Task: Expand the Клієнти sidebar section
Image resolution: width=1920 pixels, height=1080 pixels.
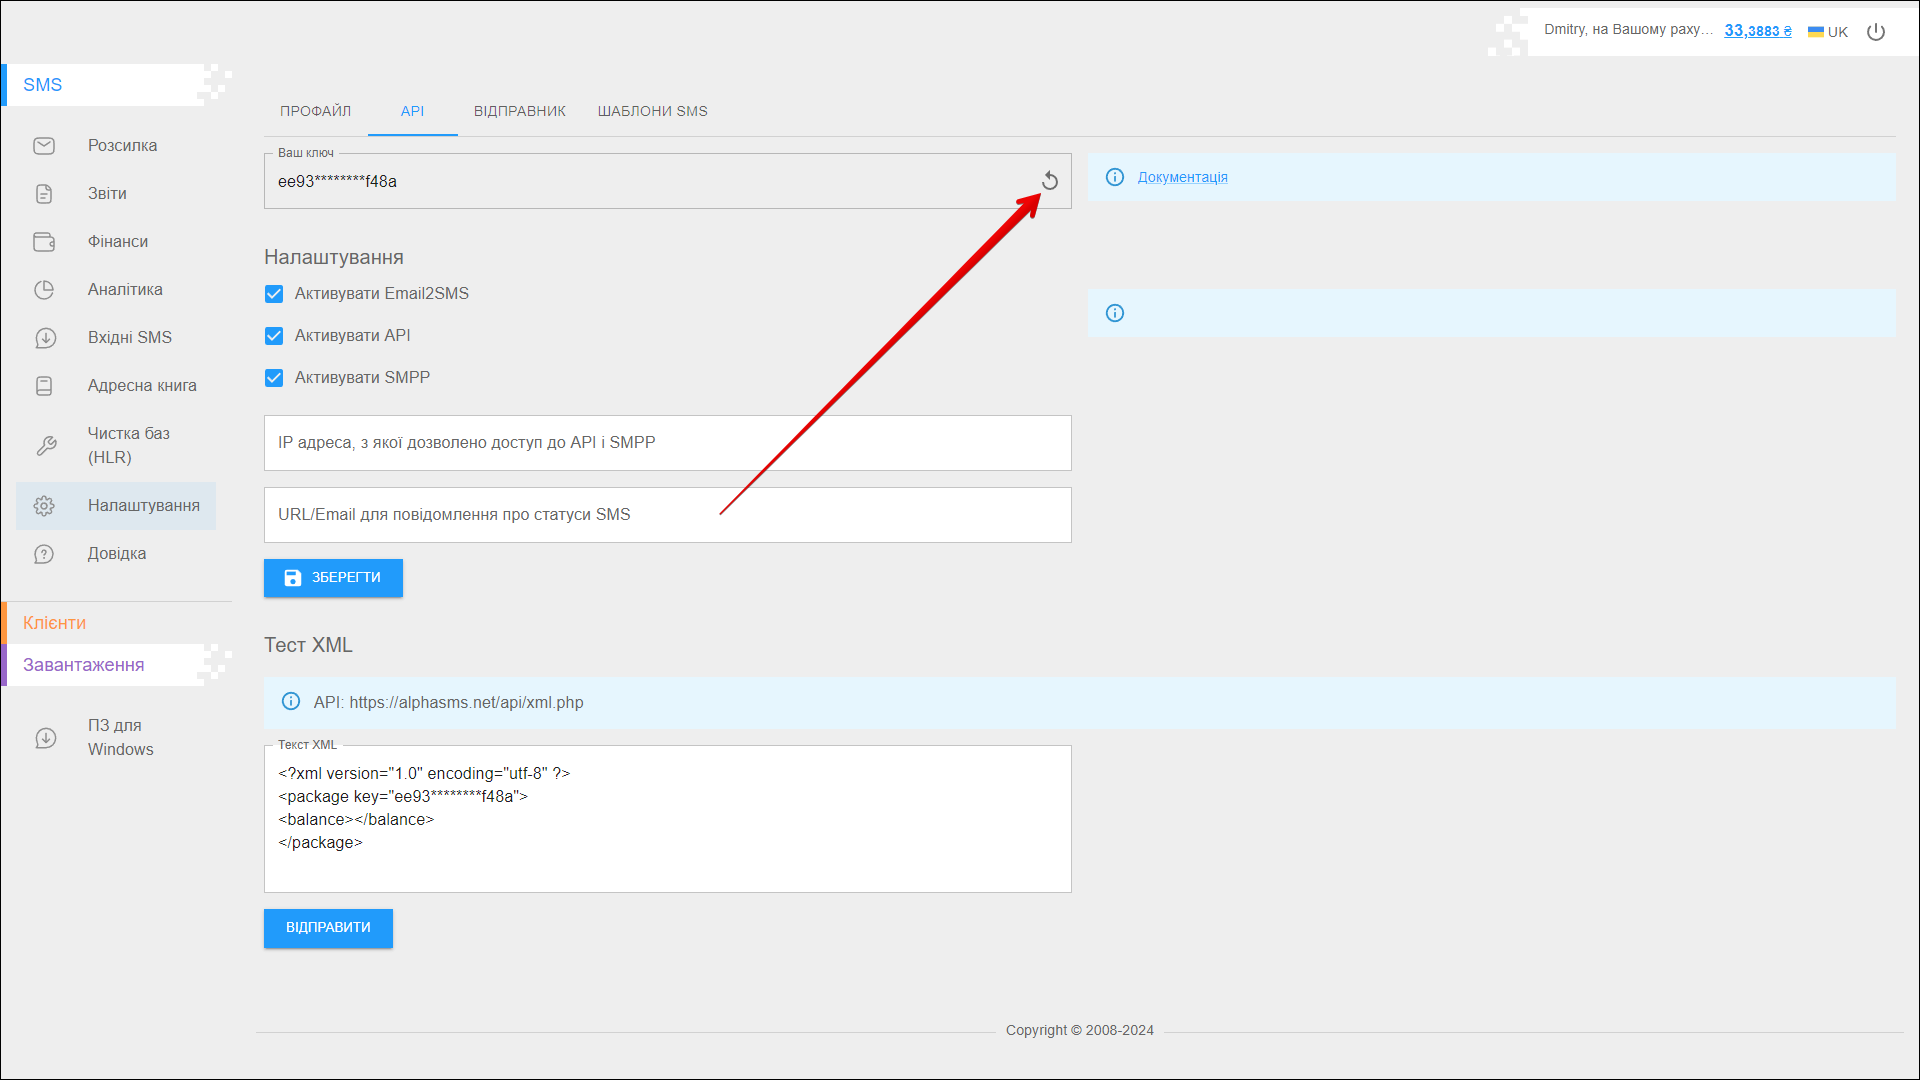Action: (55, 623)
